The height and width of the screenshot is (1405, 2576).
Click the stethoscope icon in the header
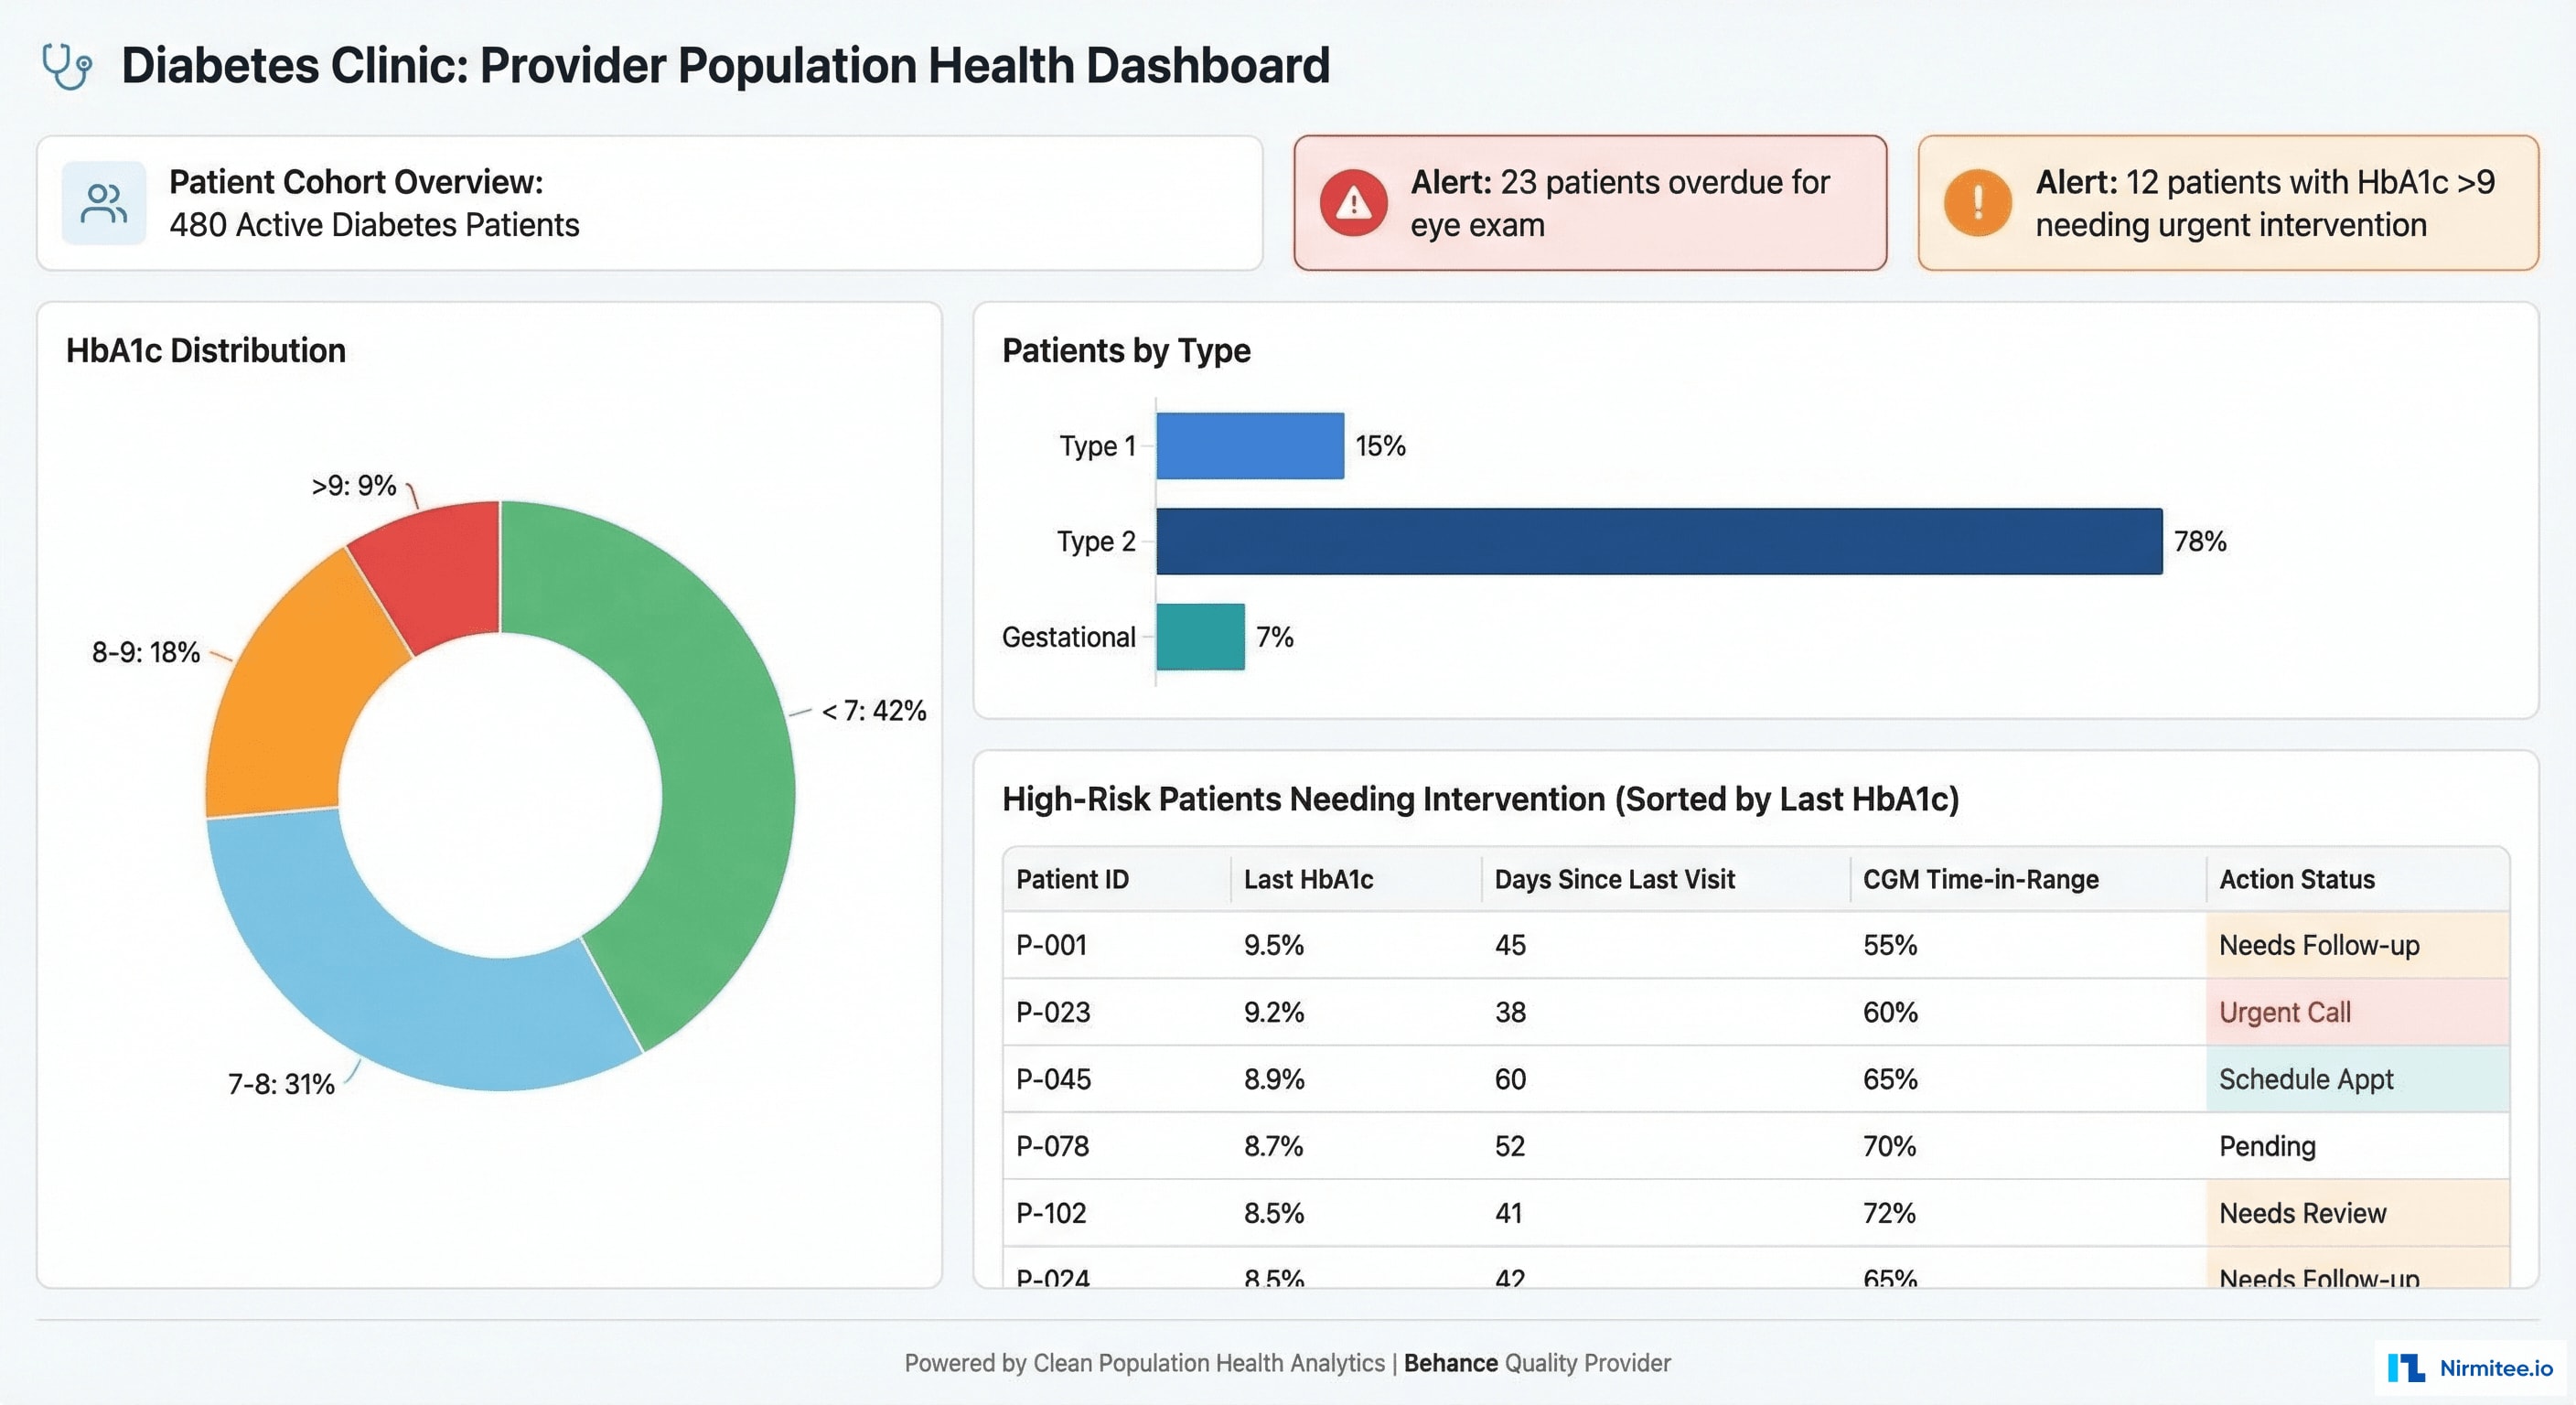pos(67,66)
